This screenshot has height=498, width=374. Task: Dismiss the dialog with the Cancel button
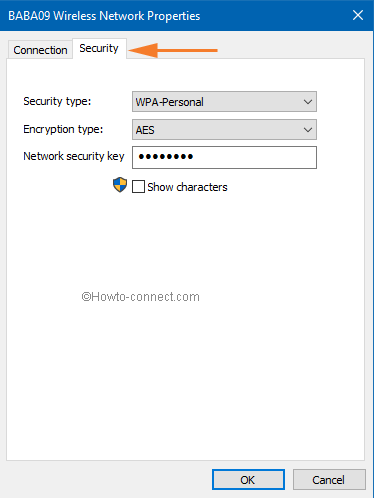329,480
